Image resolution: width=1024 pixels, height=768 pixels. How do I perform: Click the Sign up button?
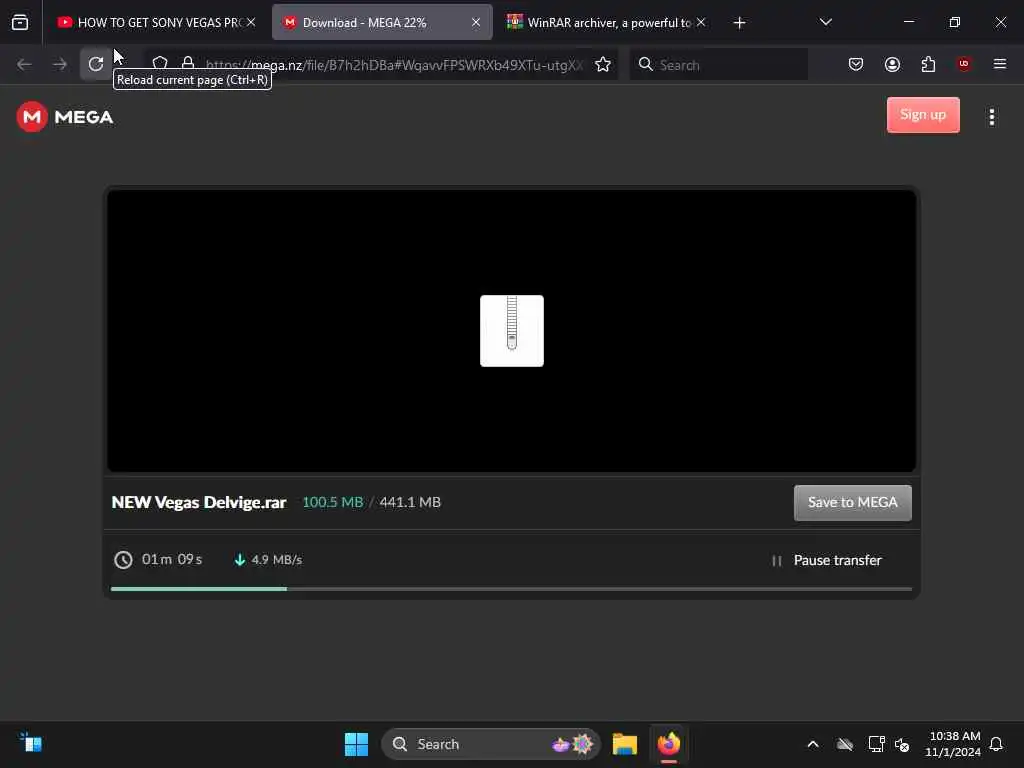tap(923, 115)
